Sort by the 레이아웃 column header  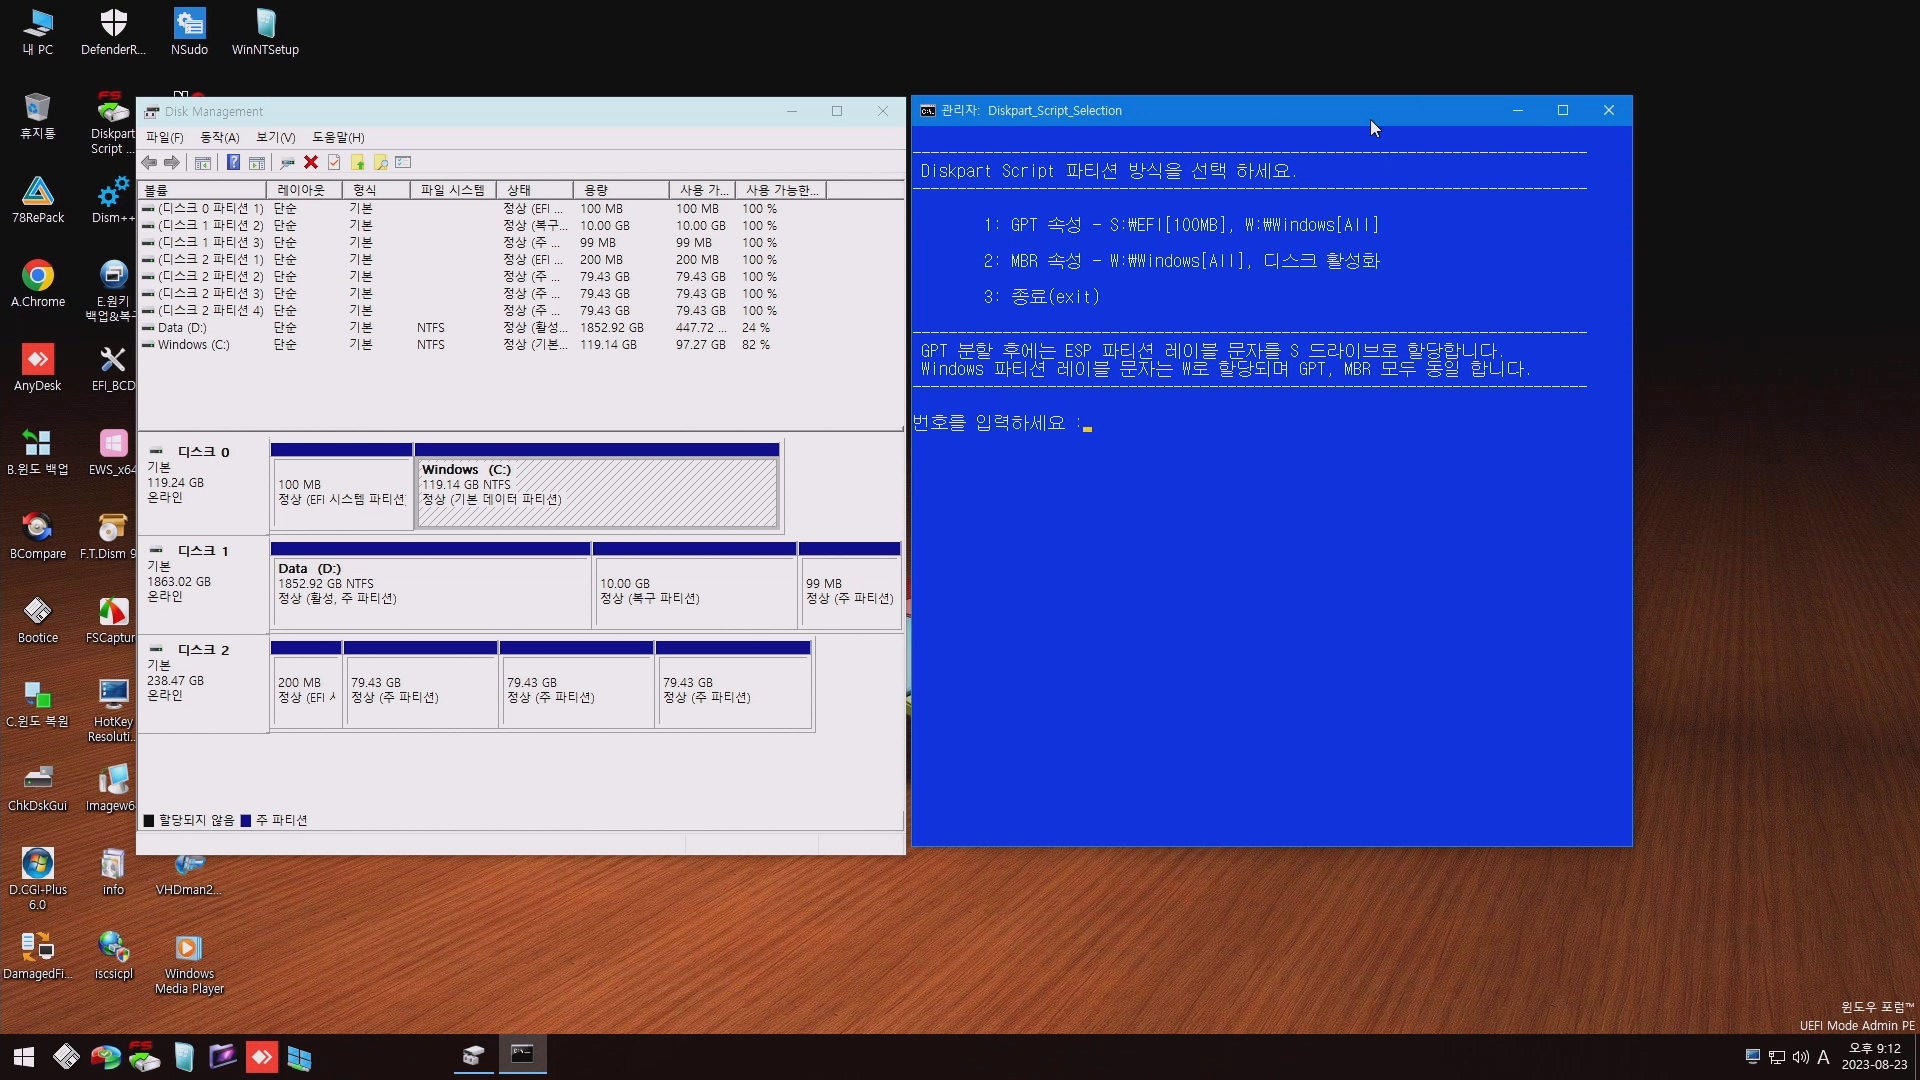coord(304,190)
